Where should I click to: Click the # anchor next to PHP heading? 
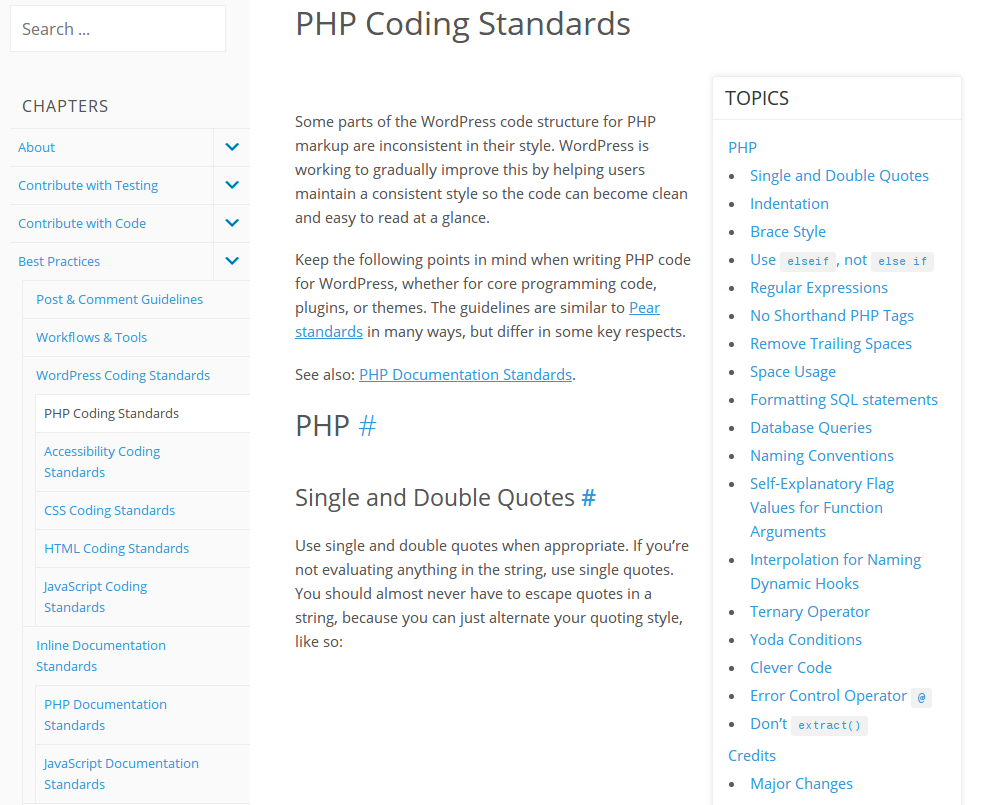point(367,426)
